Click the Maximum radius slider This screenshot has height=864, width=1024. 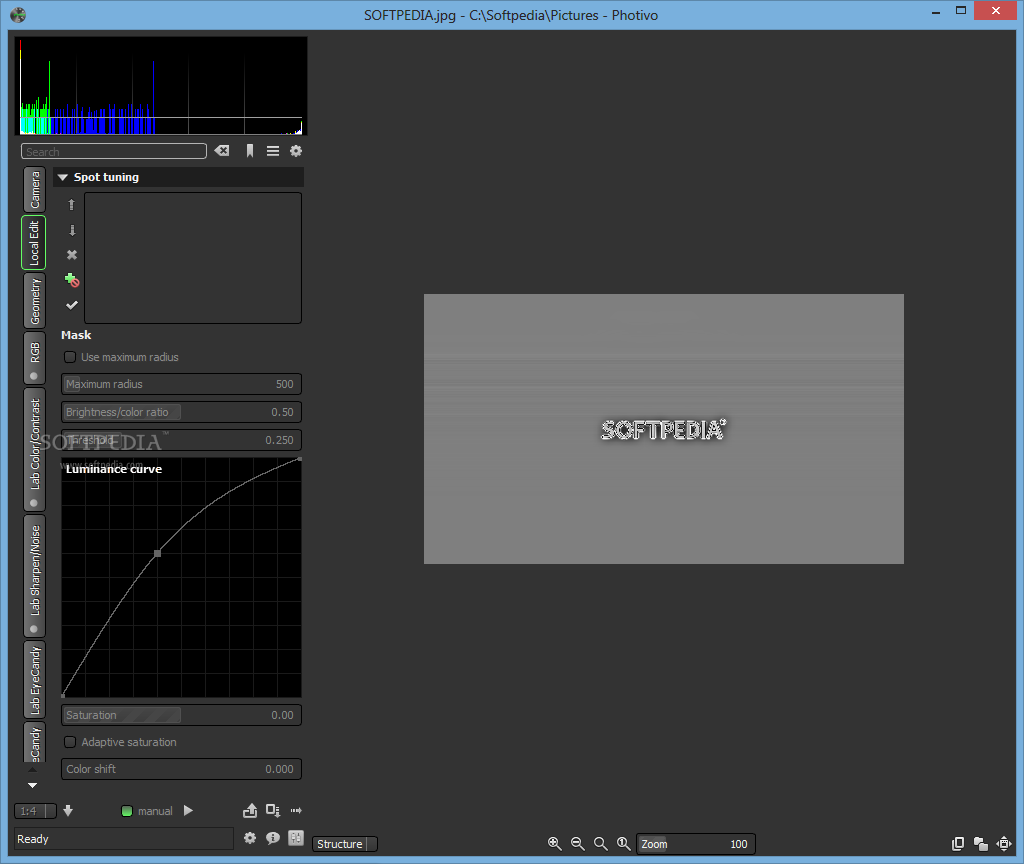coord(182,384)
